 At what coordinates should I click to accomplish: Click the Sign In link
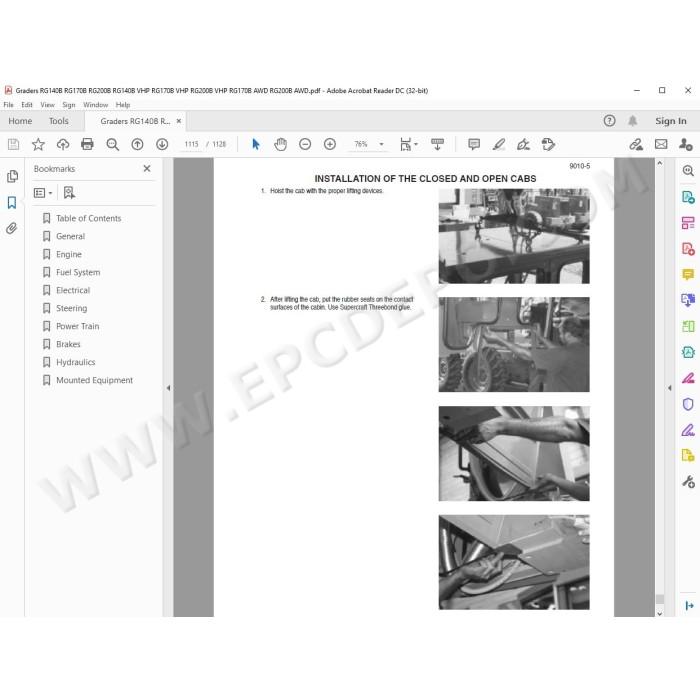(x=671, y=121)
